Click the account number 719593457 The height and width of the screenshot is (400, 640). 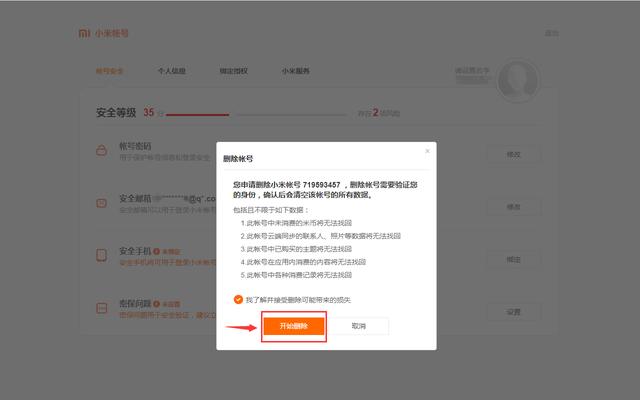tap(321, 185)
